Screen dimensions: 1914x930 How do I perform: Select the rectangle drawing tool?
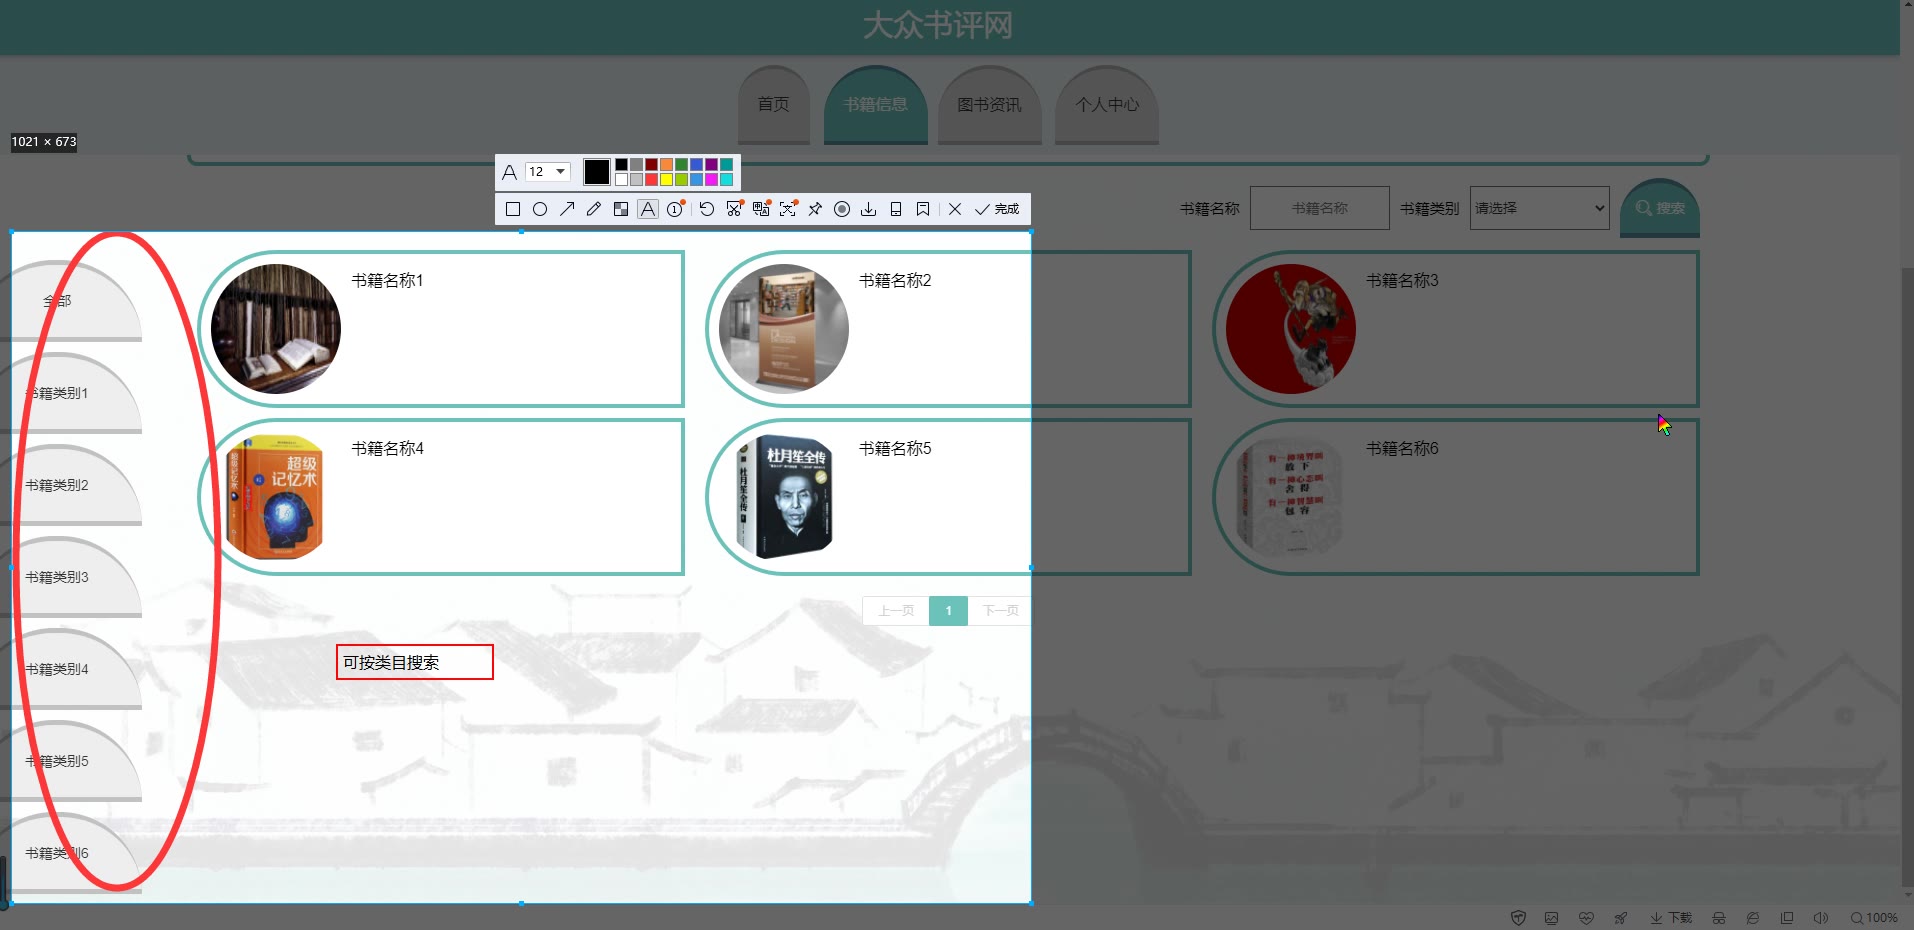513,209
